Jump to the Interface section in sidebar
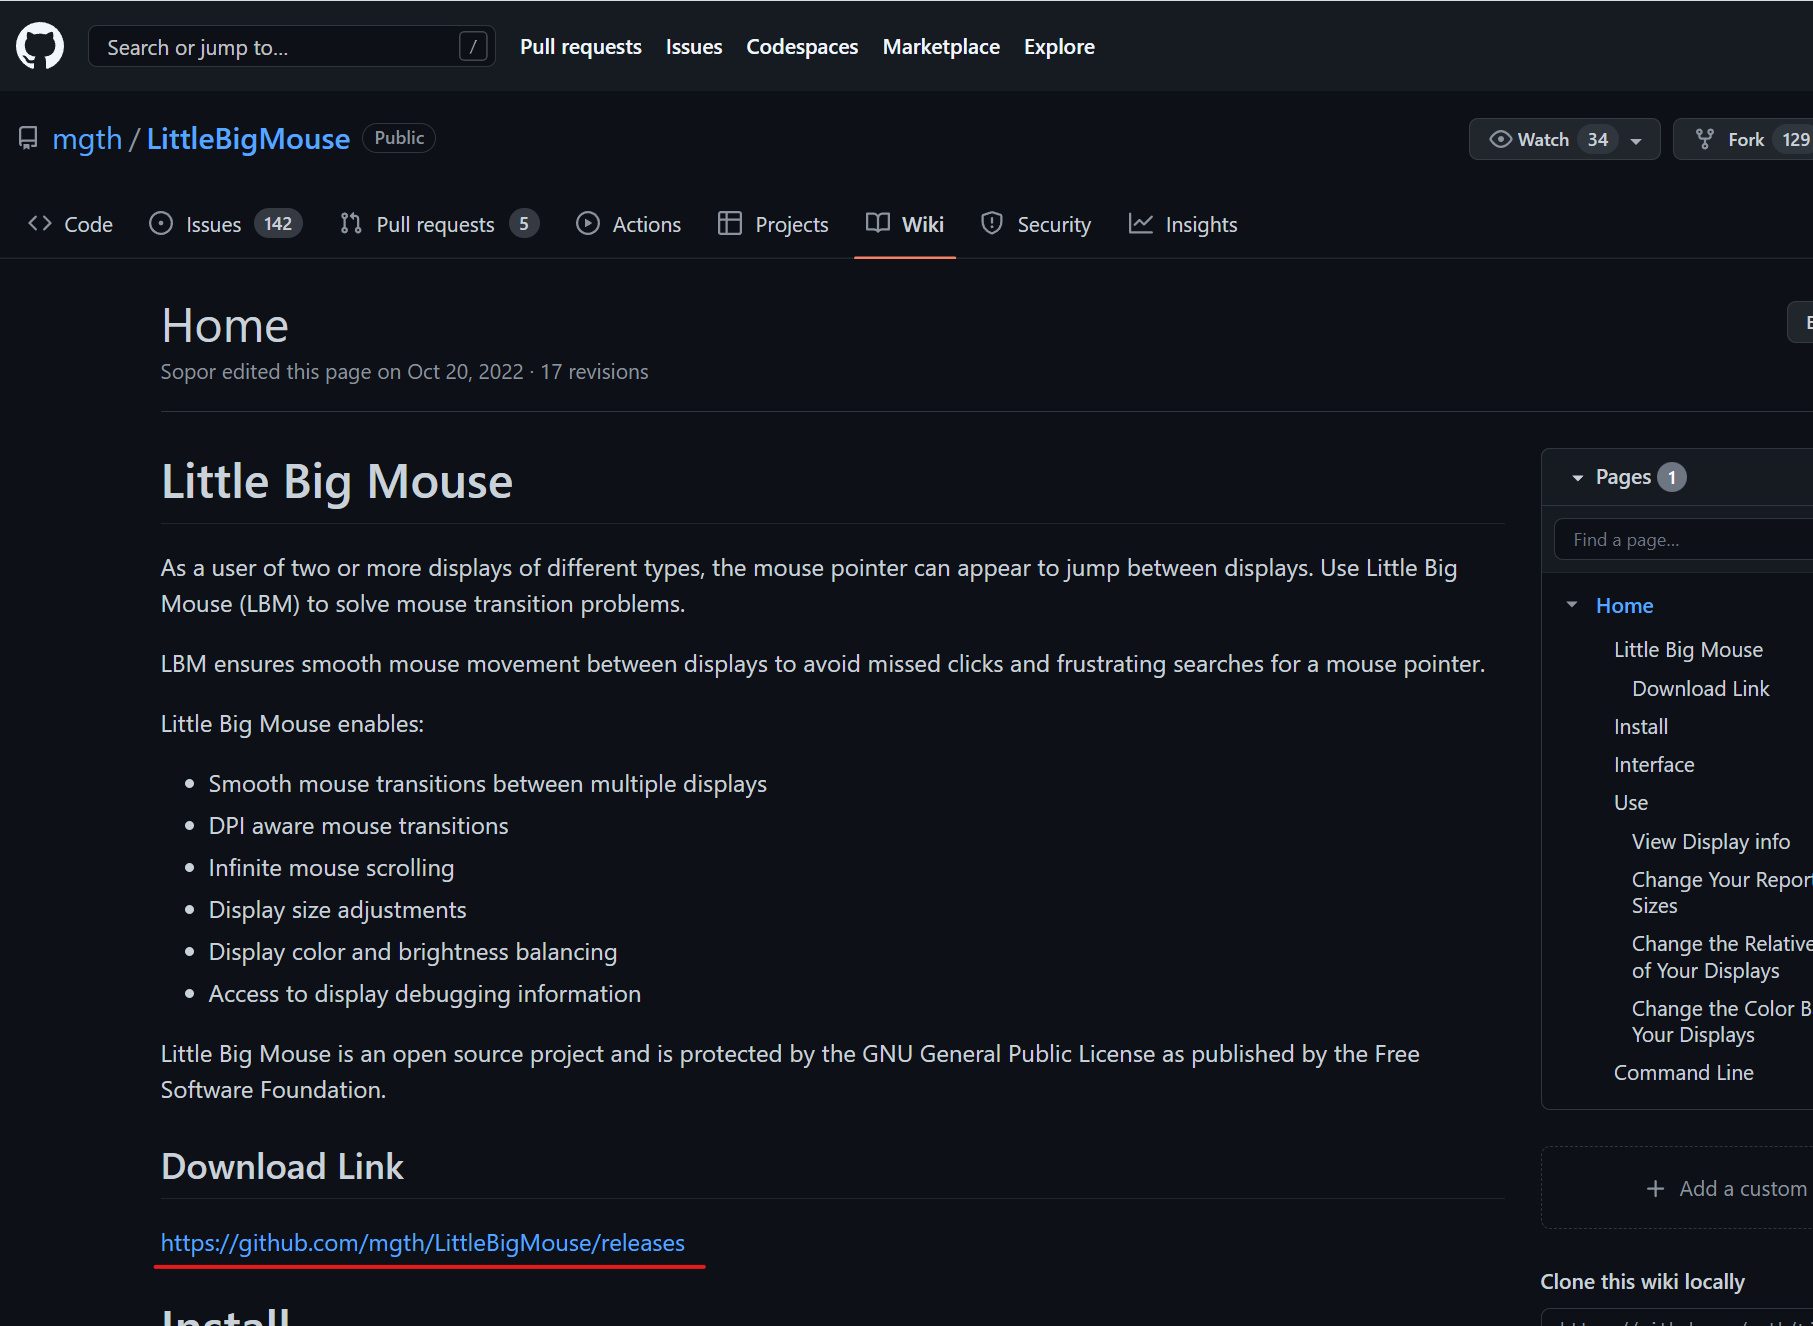 pyautogui.click(x=1654, y=765)
